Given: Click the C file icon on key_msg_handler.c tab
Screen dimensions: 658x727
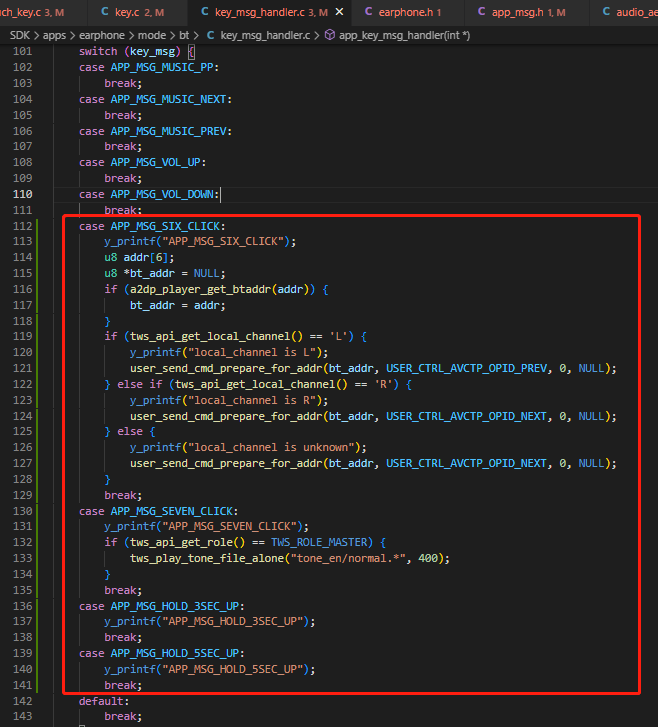Looking at the screenshot, I should [204, 12].
